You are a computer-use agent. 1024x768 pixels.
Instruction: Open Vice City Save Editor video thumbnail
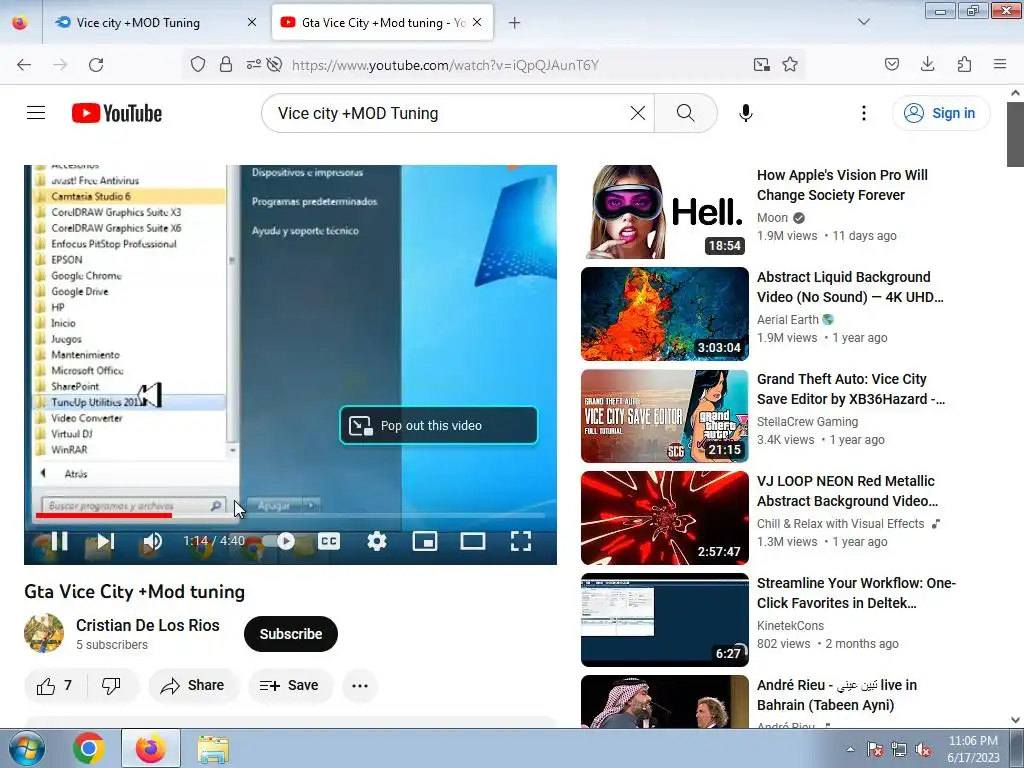(x=665, y=416)
